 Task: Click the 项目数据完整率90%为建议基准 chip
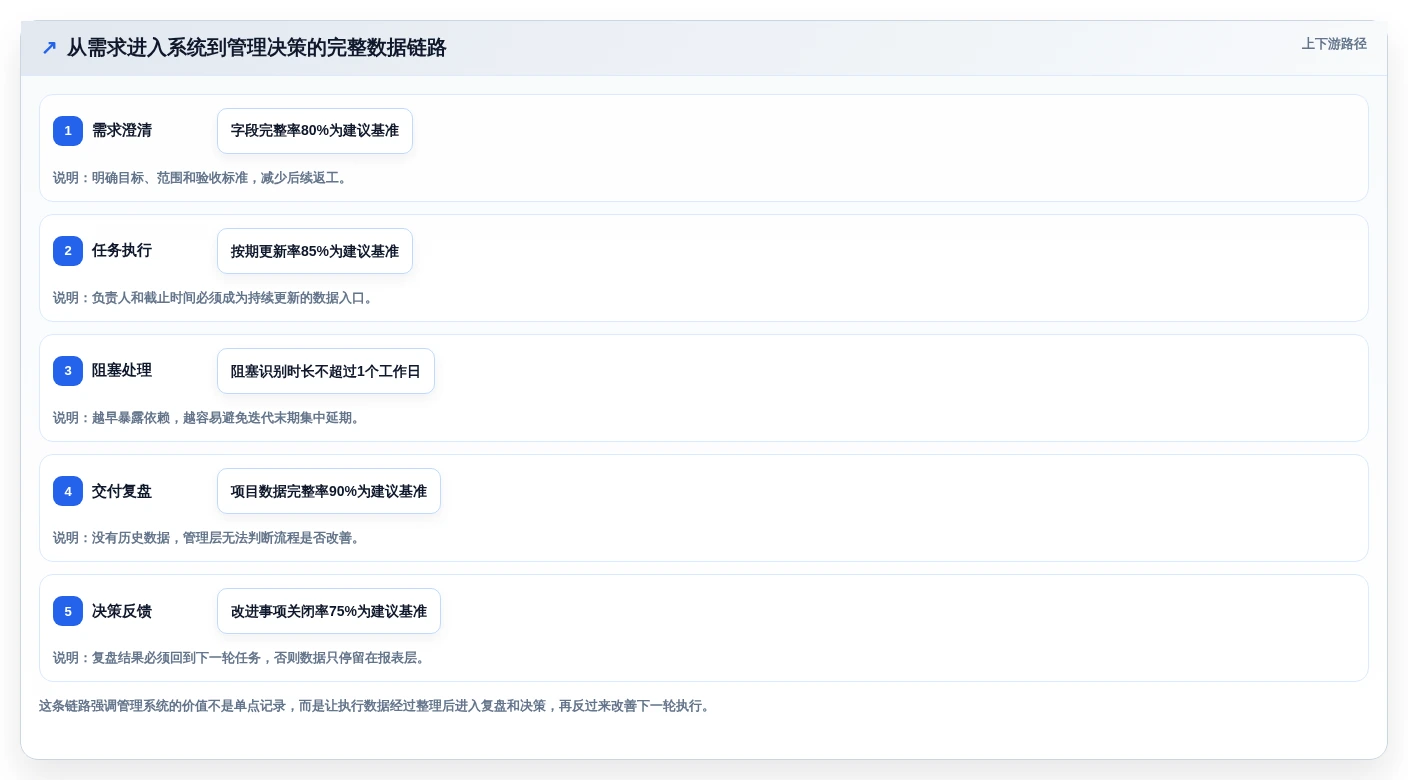click(329, 491)
